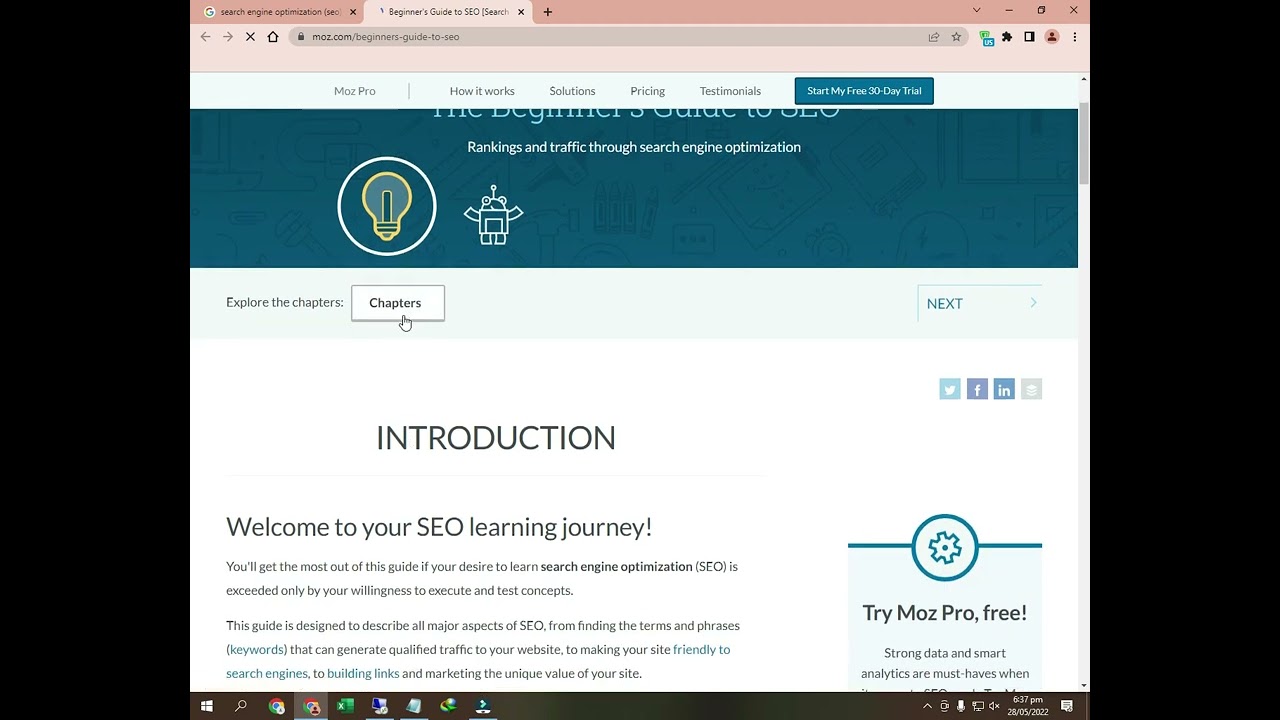The height and width of the screenshot is (720, 1280).
Task: Open the Chrome extensions puzzle icon
Action: click(x=1007, y=37)
